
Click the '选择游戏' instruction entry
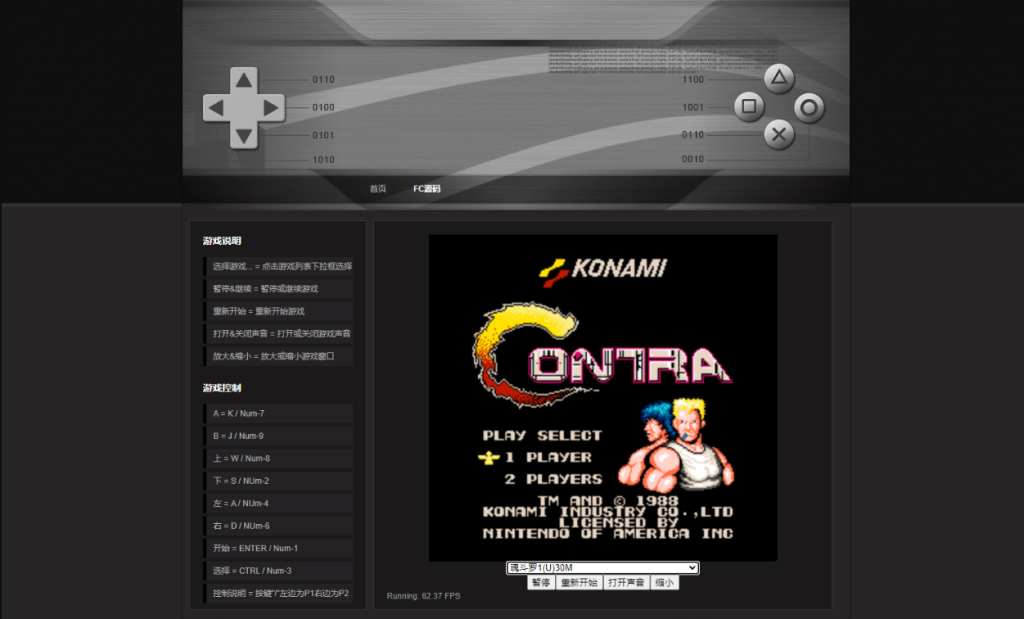(x=279, y=266)
